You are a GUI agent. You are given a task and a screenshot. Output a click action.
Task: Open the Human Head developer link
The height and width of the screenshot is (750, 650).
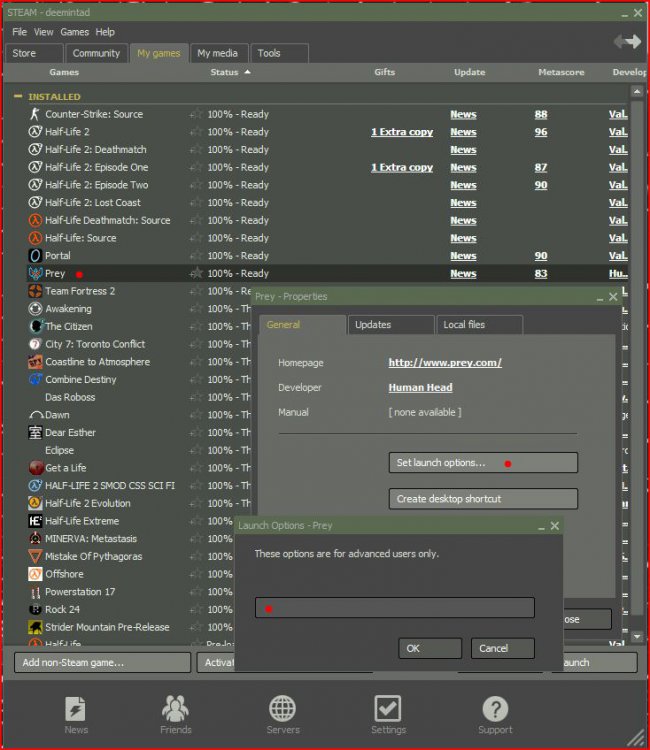pos(420,387)
